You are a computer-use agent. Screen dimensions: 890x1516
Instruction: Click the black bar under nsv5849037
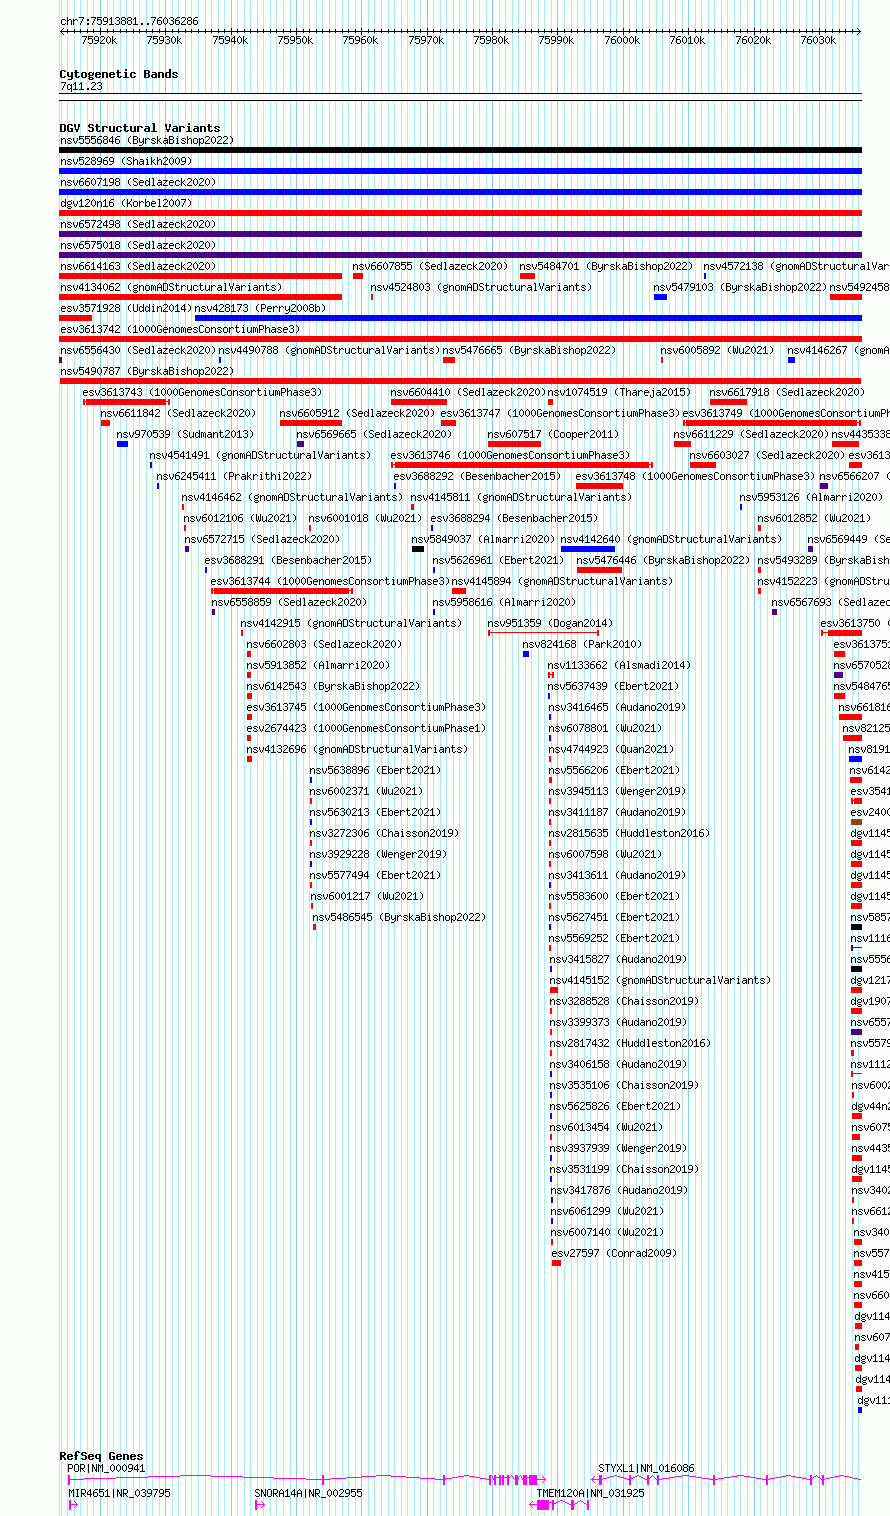tap(418, 549)
